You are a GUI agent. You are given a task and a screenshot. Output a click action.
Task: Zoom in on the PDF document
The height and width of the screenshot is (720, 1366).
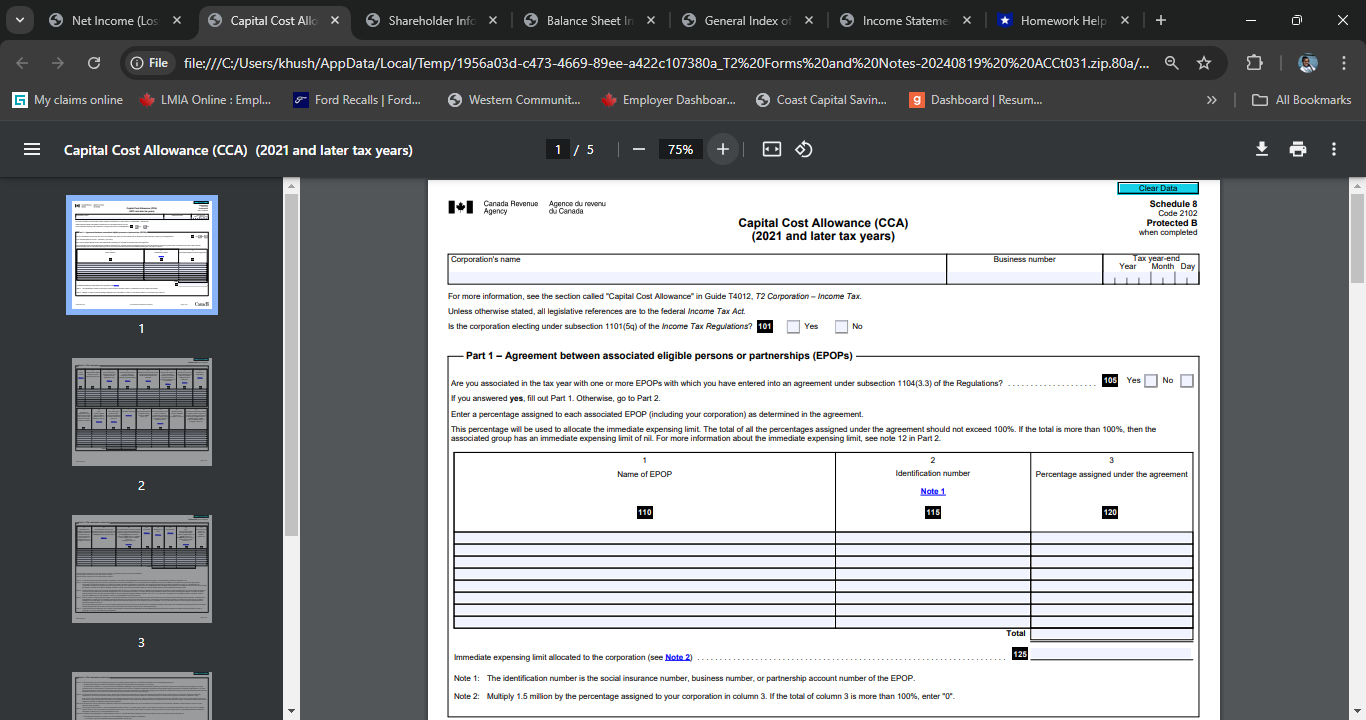click(723, 149)
